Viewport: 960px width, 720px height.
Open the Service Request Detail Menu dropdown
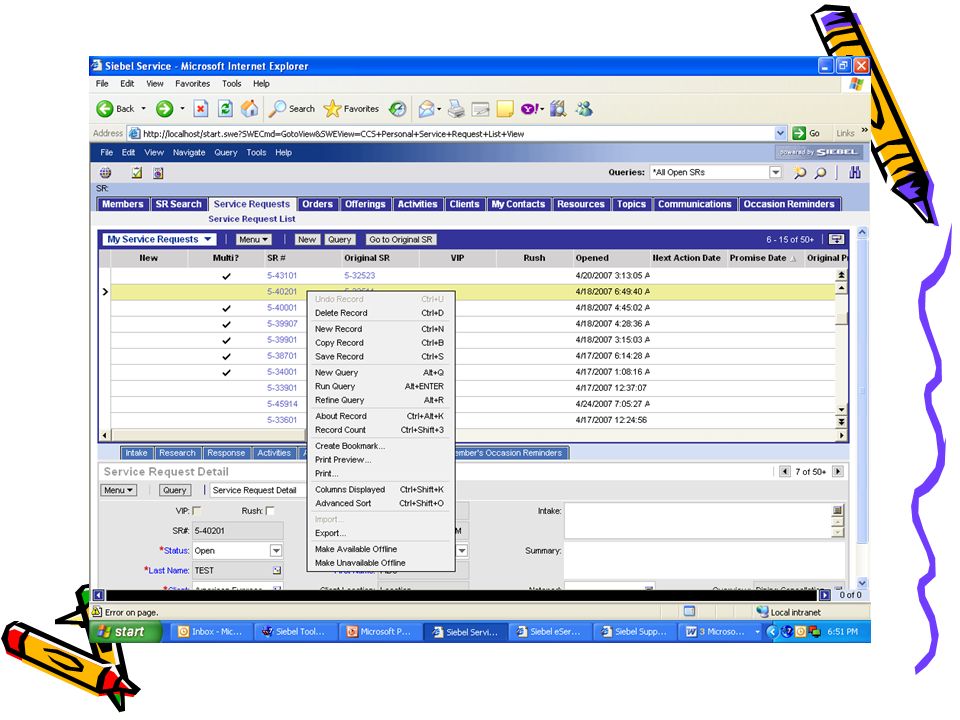tap(118, 490)
